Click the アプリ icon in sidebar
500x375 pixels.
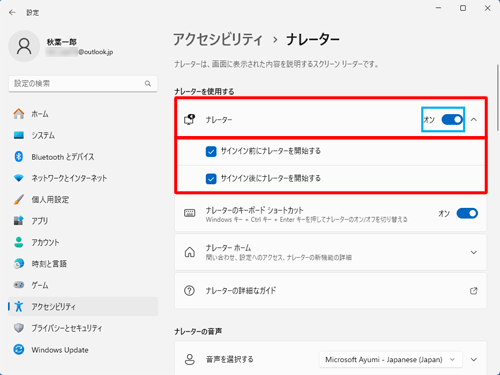(19, 221)
